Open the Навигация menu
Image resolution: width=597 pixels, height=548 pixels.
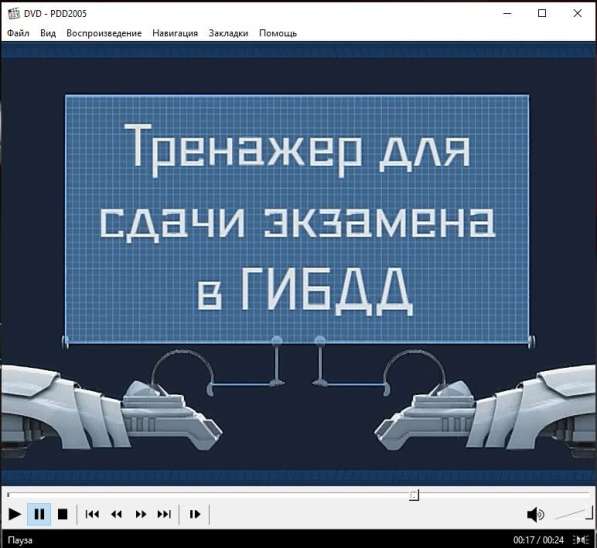(x=175, y=33)
